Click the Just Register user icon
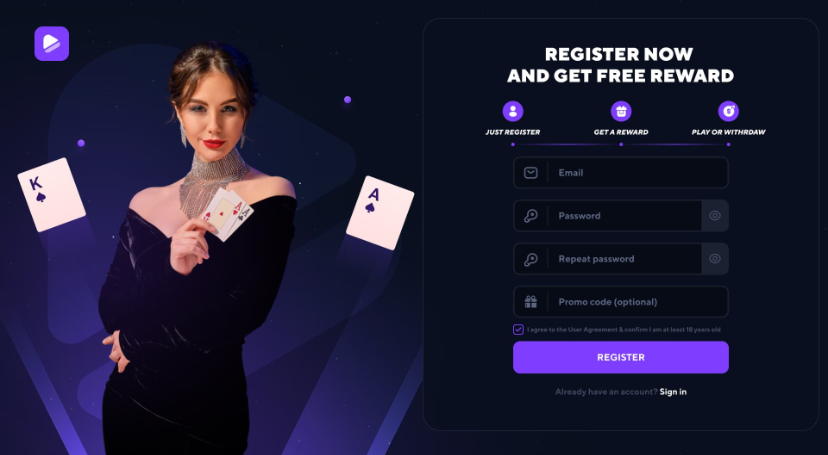This screenshot has height=455, width=828. coord(513,111)
